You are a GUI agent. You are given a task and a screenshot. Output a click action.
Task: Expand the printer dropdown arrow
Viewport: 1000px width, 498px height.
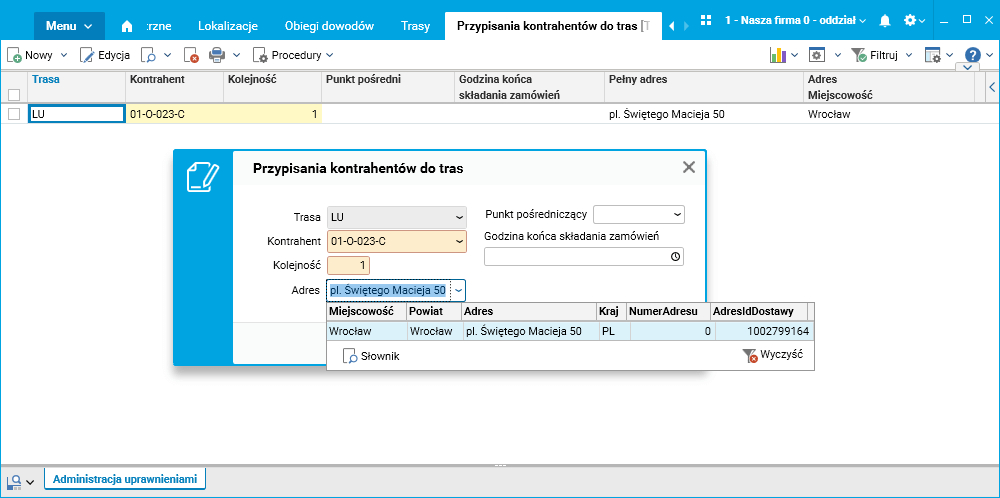coord(237,55)
